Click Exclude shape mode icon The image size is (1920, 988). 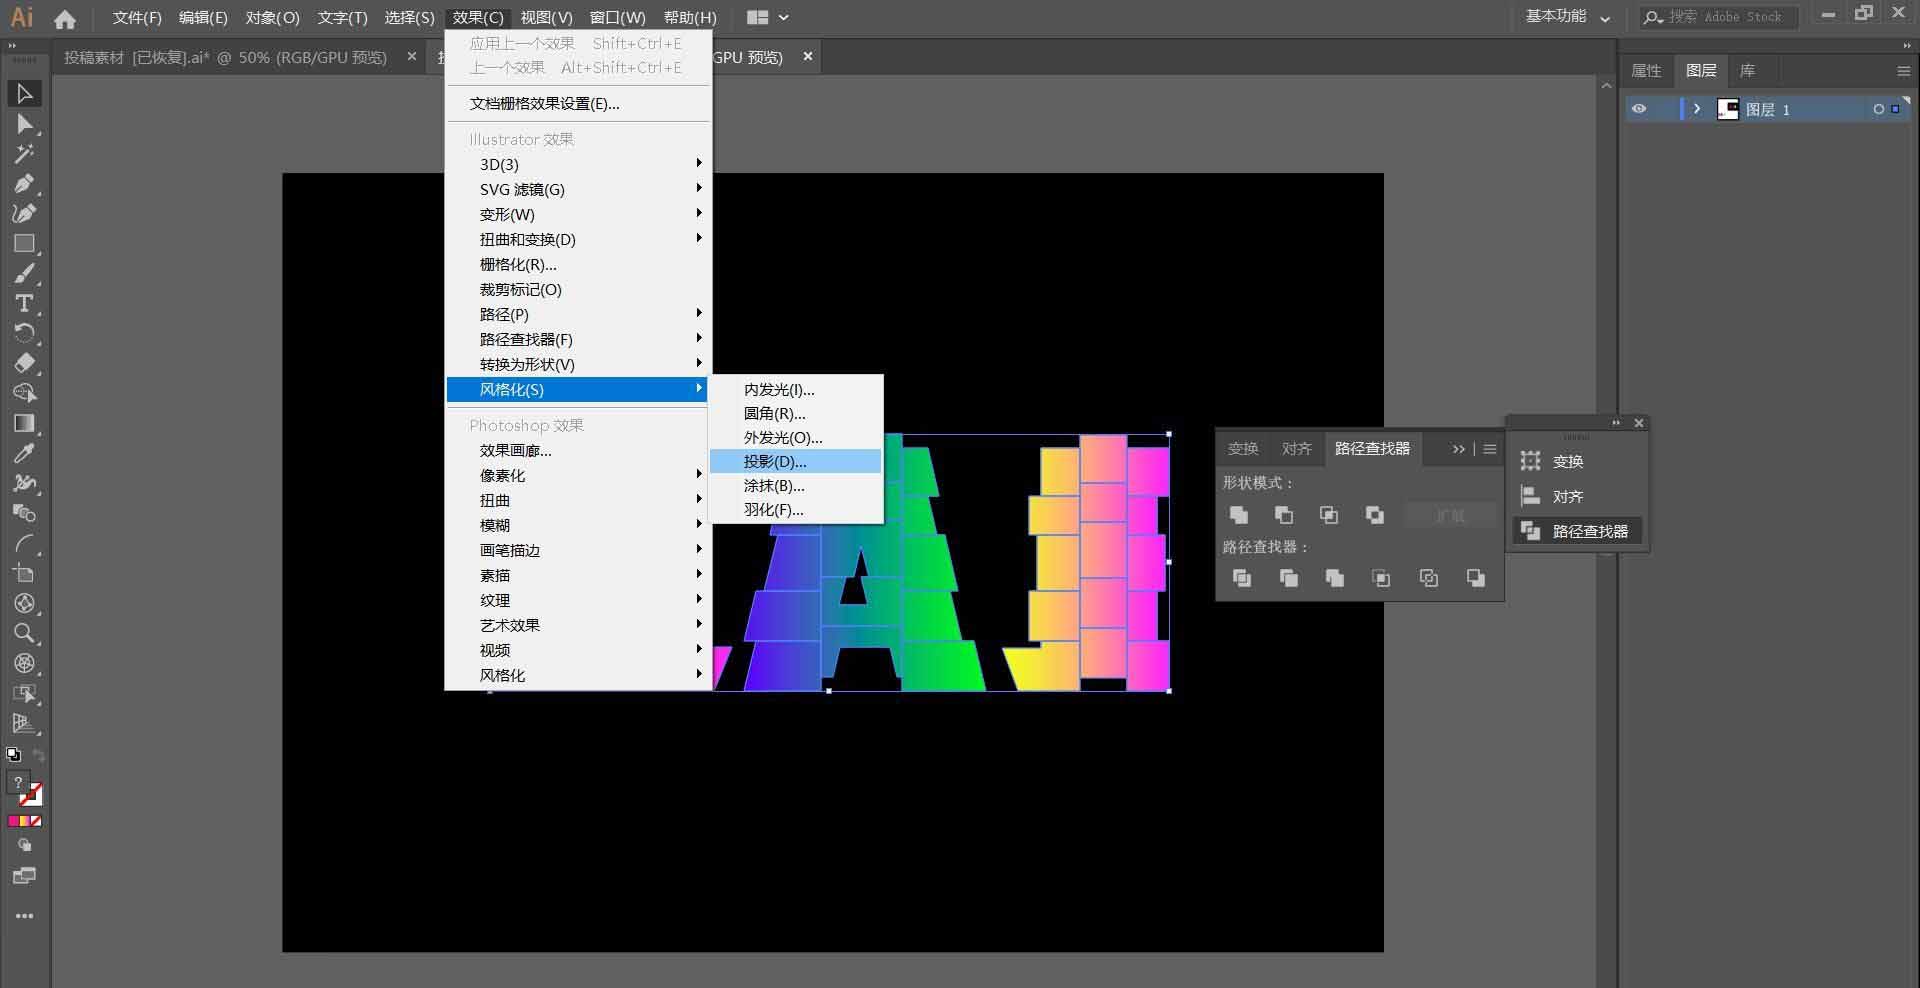(1375, 515)
